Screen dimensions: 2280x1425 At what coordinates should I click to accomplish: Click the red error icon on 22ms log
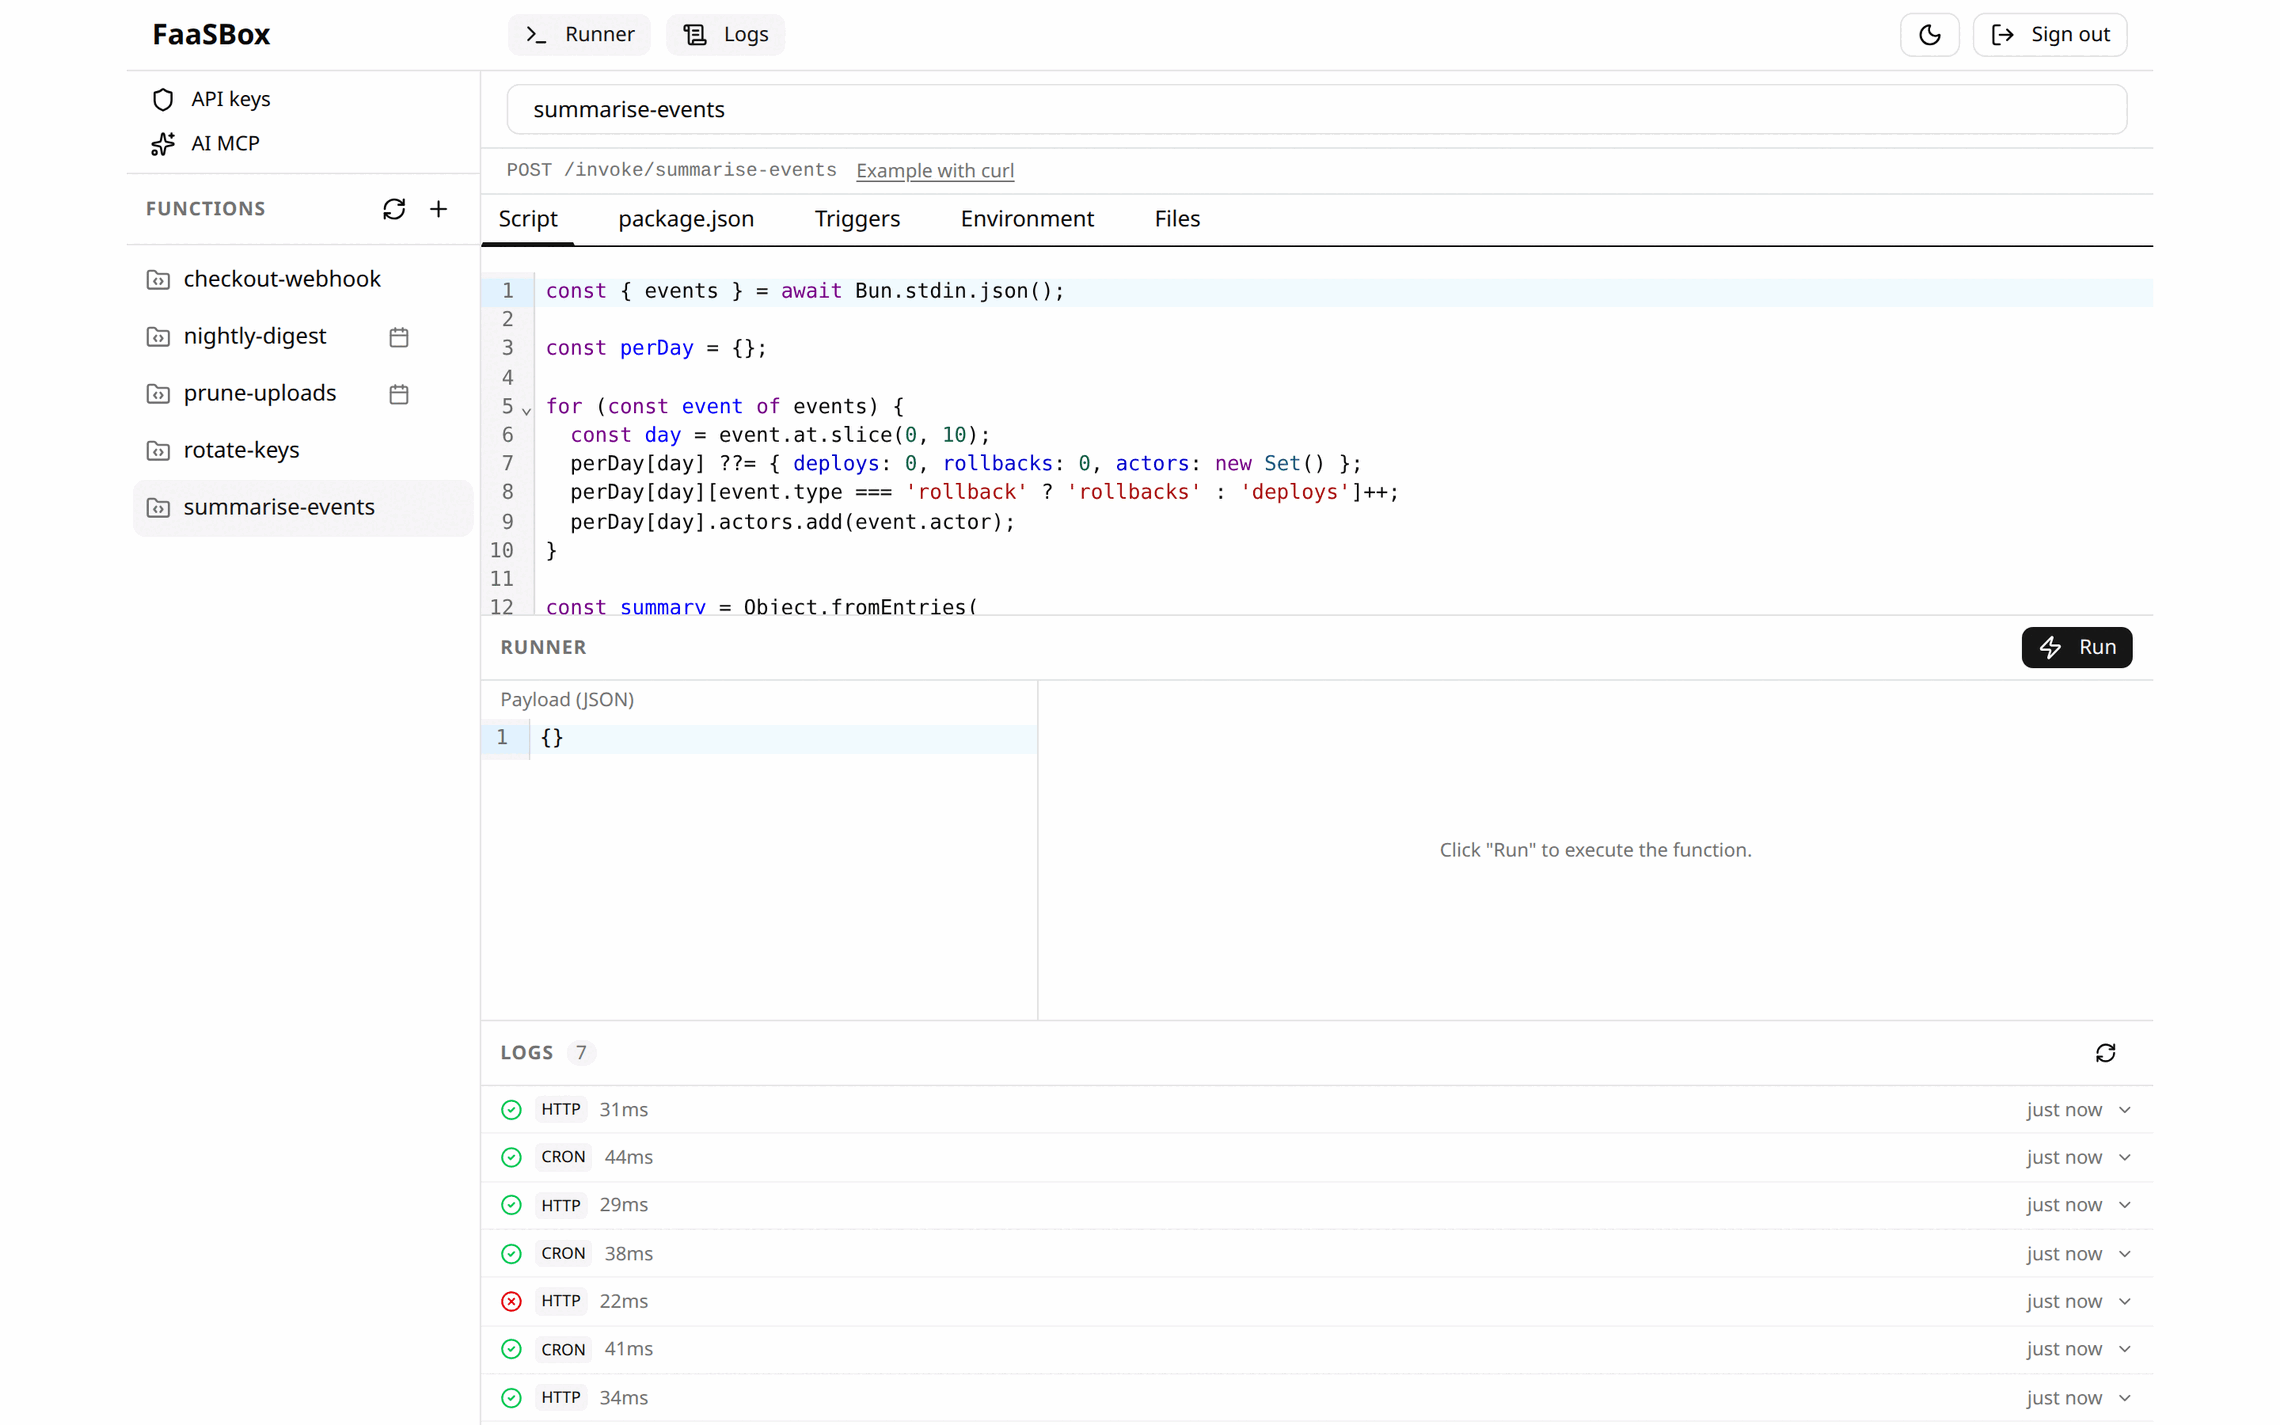tap(511, 1302)
